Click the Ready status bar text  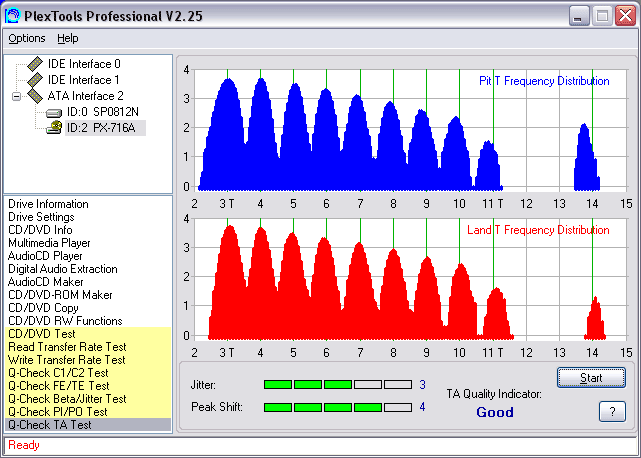click(x=24, y=445)
